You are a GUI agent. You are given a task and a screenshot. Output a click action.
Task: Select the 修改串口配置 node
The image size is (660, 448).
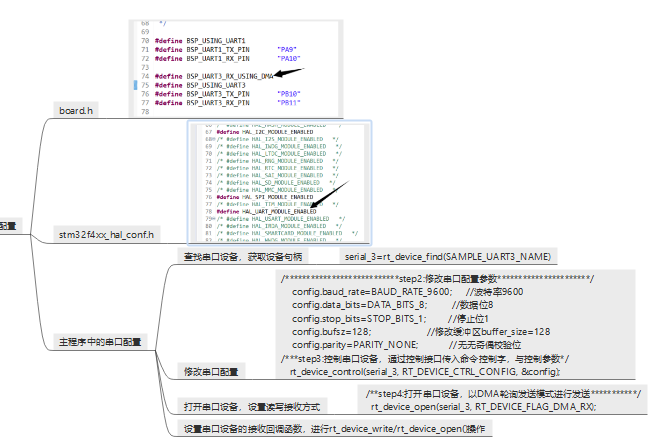[x=211, y=371]
